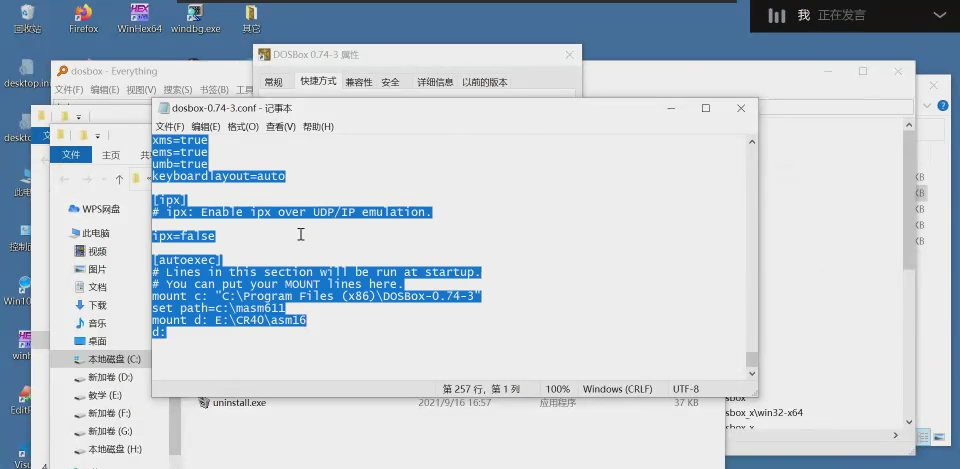Open 下载 folder in sidebar

click(x=90, y=305)
